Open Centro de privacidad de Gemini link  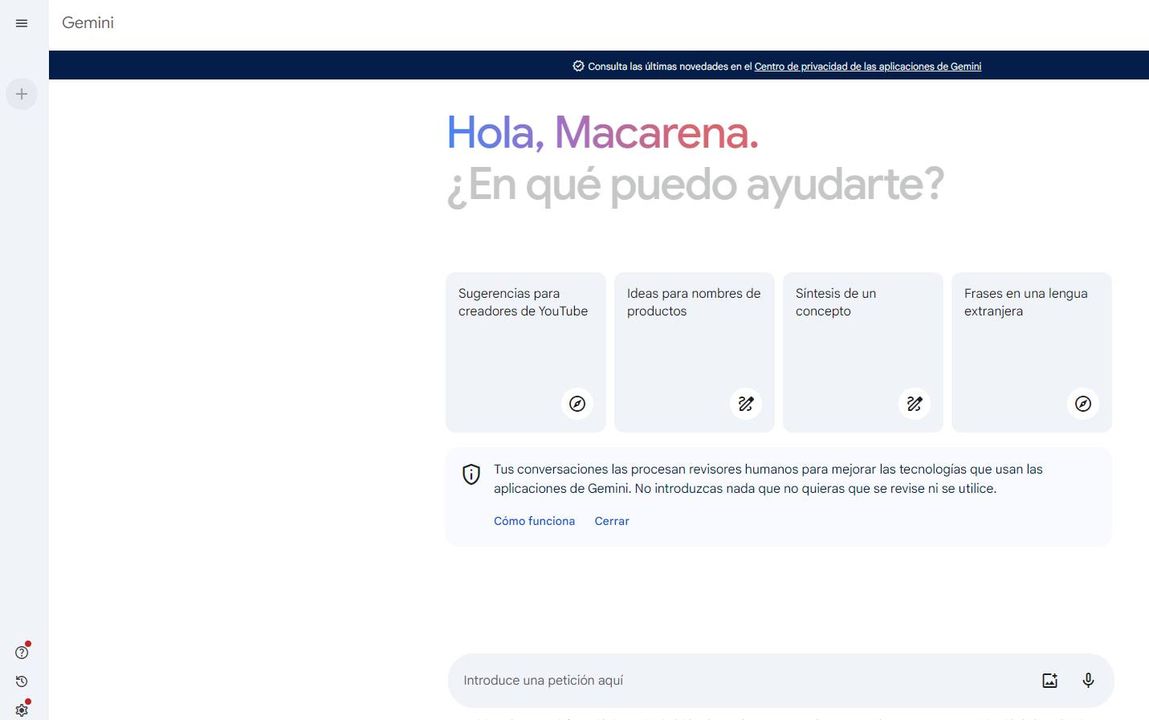point(868,67)
